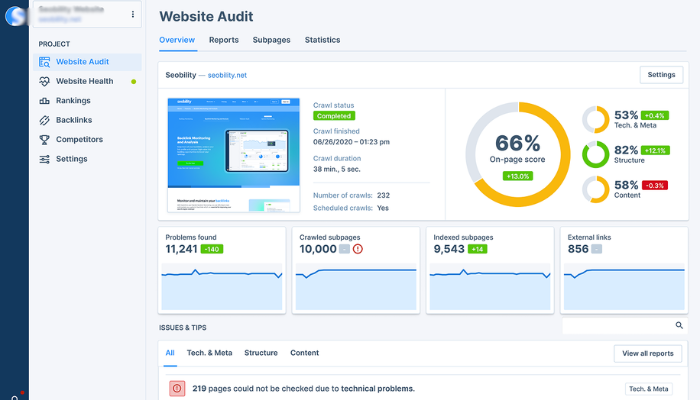The image size is (700, 400).
Task: Open the Subpages tab
Action: (271, 40)
